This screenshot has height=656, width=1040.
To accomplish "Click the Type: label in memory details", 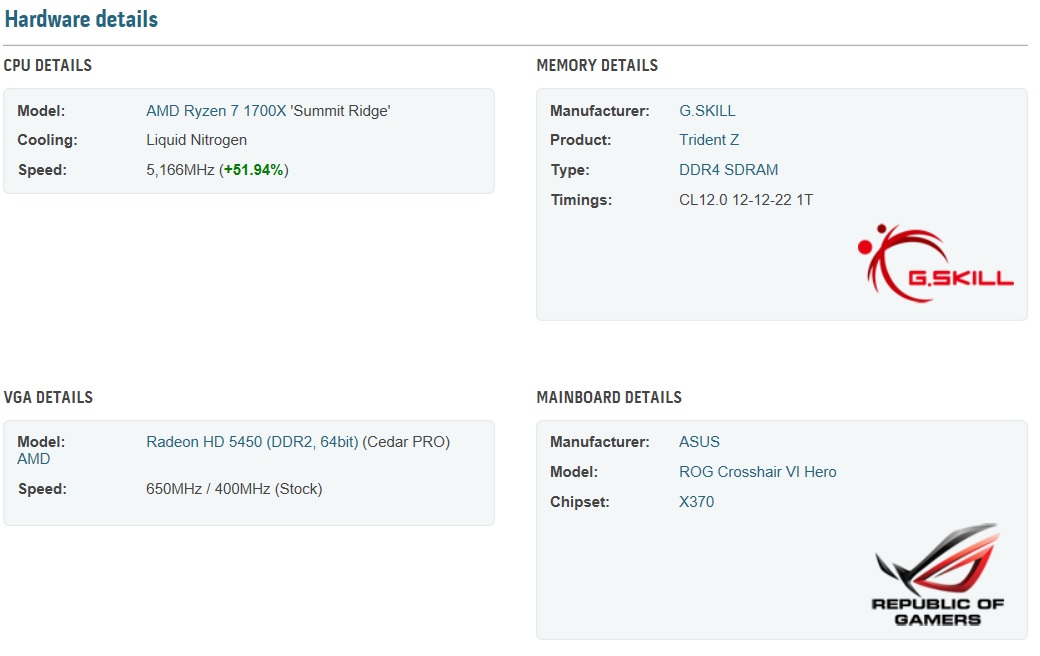I will coord(570,170).
